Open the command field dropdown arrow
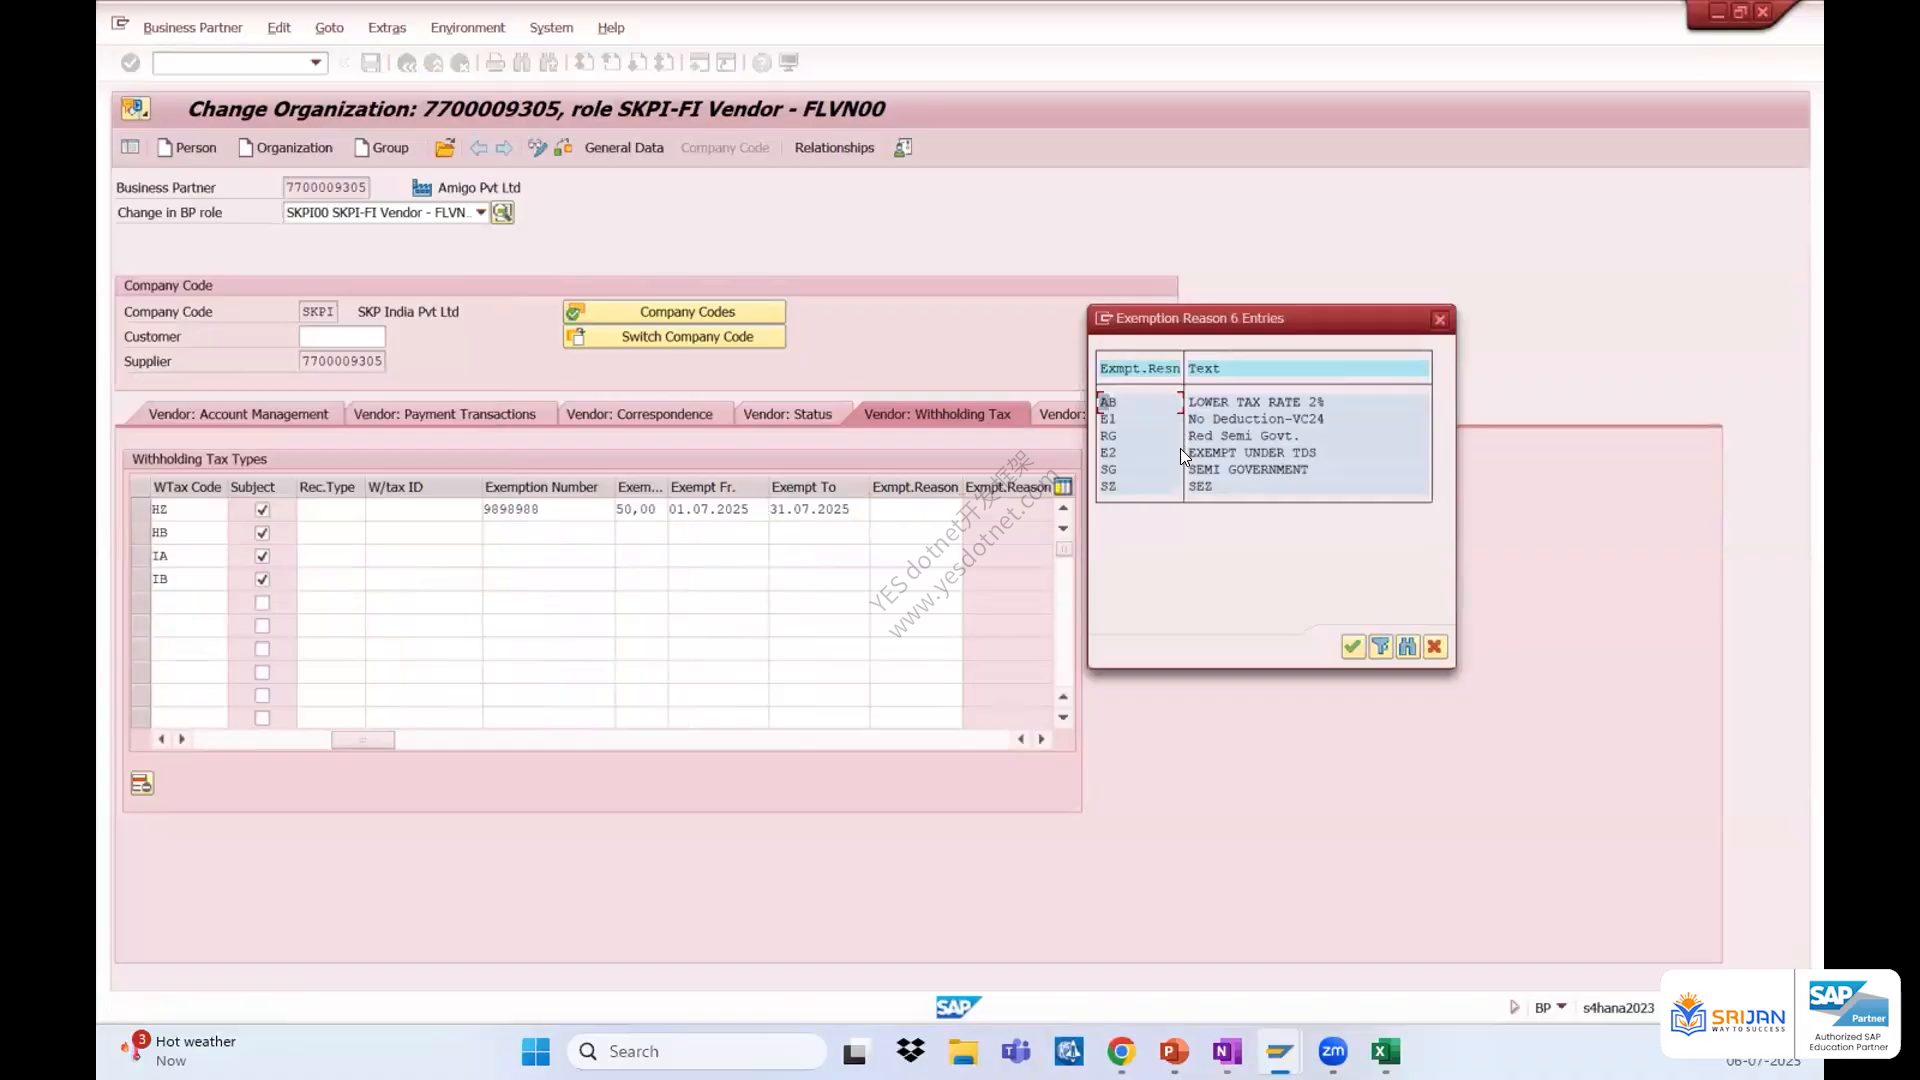 tap(316, 63)
